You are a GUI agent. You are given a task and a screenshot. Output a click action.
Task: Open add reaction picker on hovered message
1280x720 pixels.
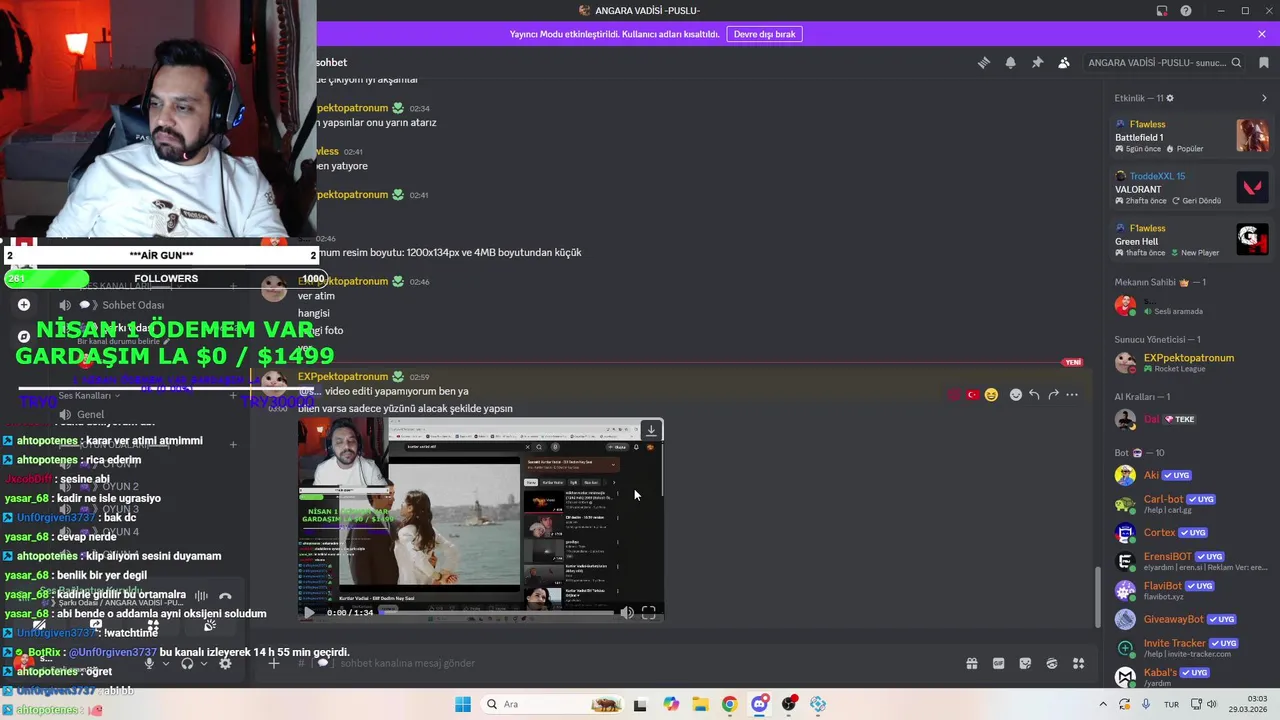1016,395
